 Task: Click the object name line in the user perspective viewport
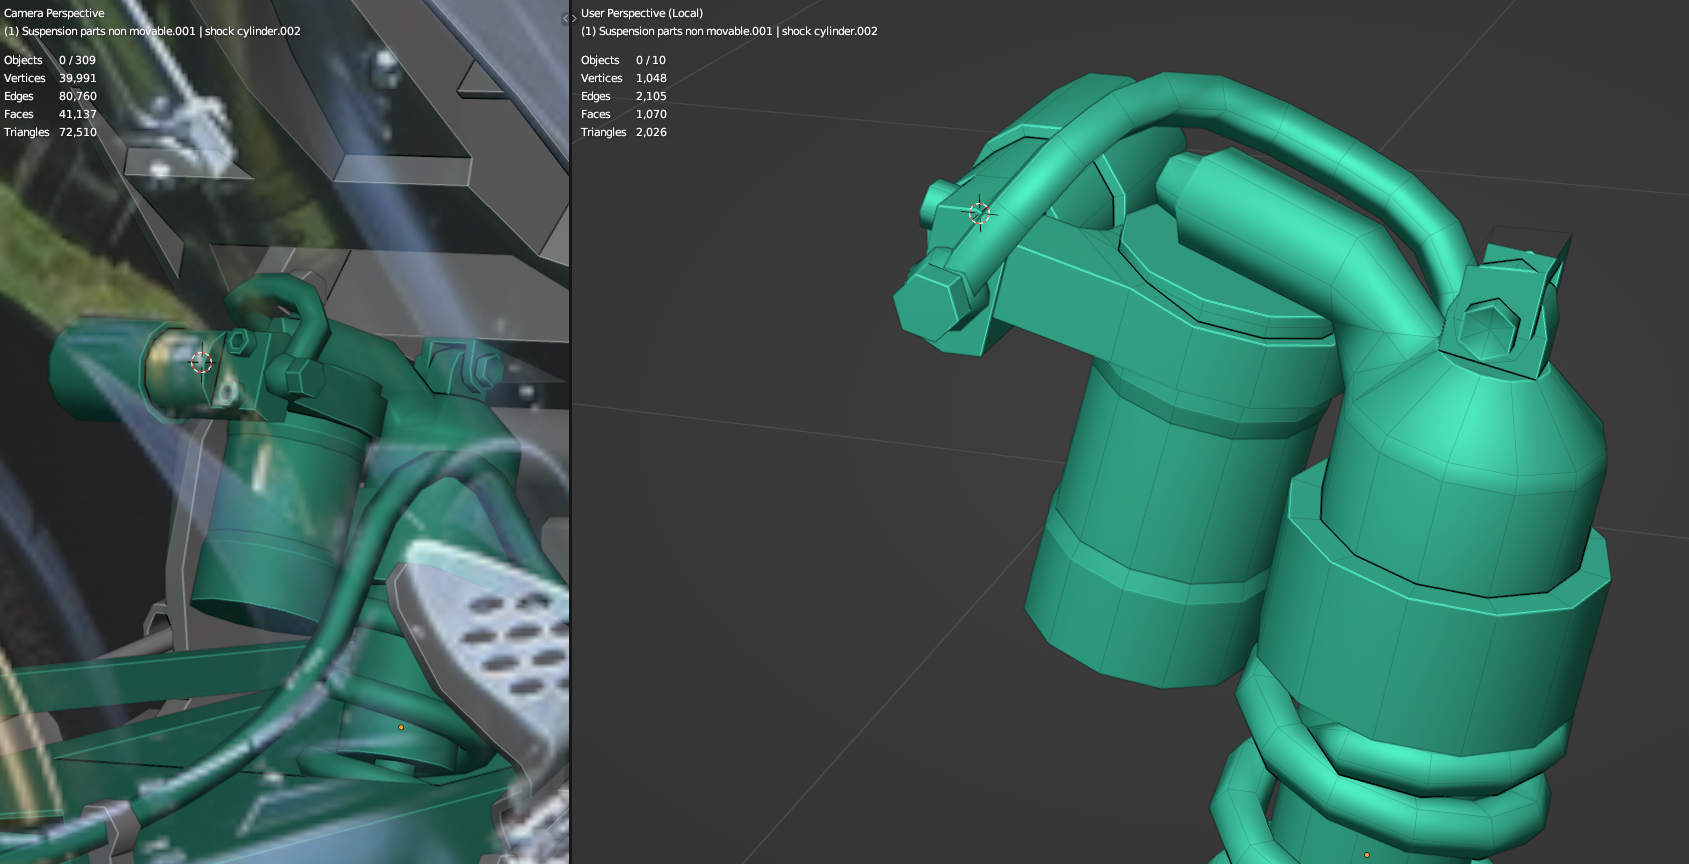click(x=729, y=31)
